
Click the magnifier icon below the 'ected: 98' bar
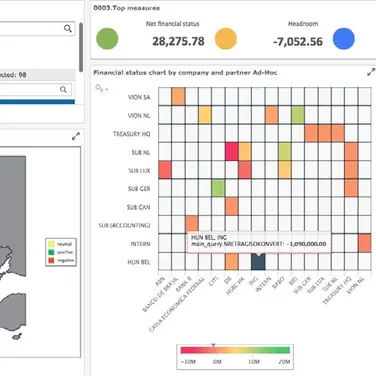(x=63, y=89)
